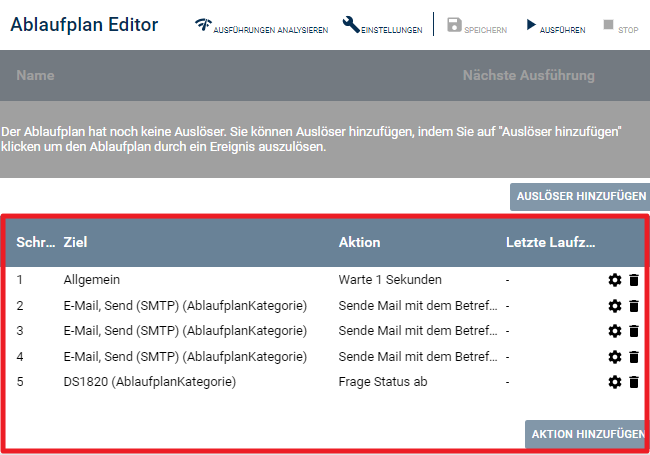Run the plan with Ausführen
Image resolution: width=650 pixels, height=455 pixels.
pyautogui.click(x=555, y=26)
